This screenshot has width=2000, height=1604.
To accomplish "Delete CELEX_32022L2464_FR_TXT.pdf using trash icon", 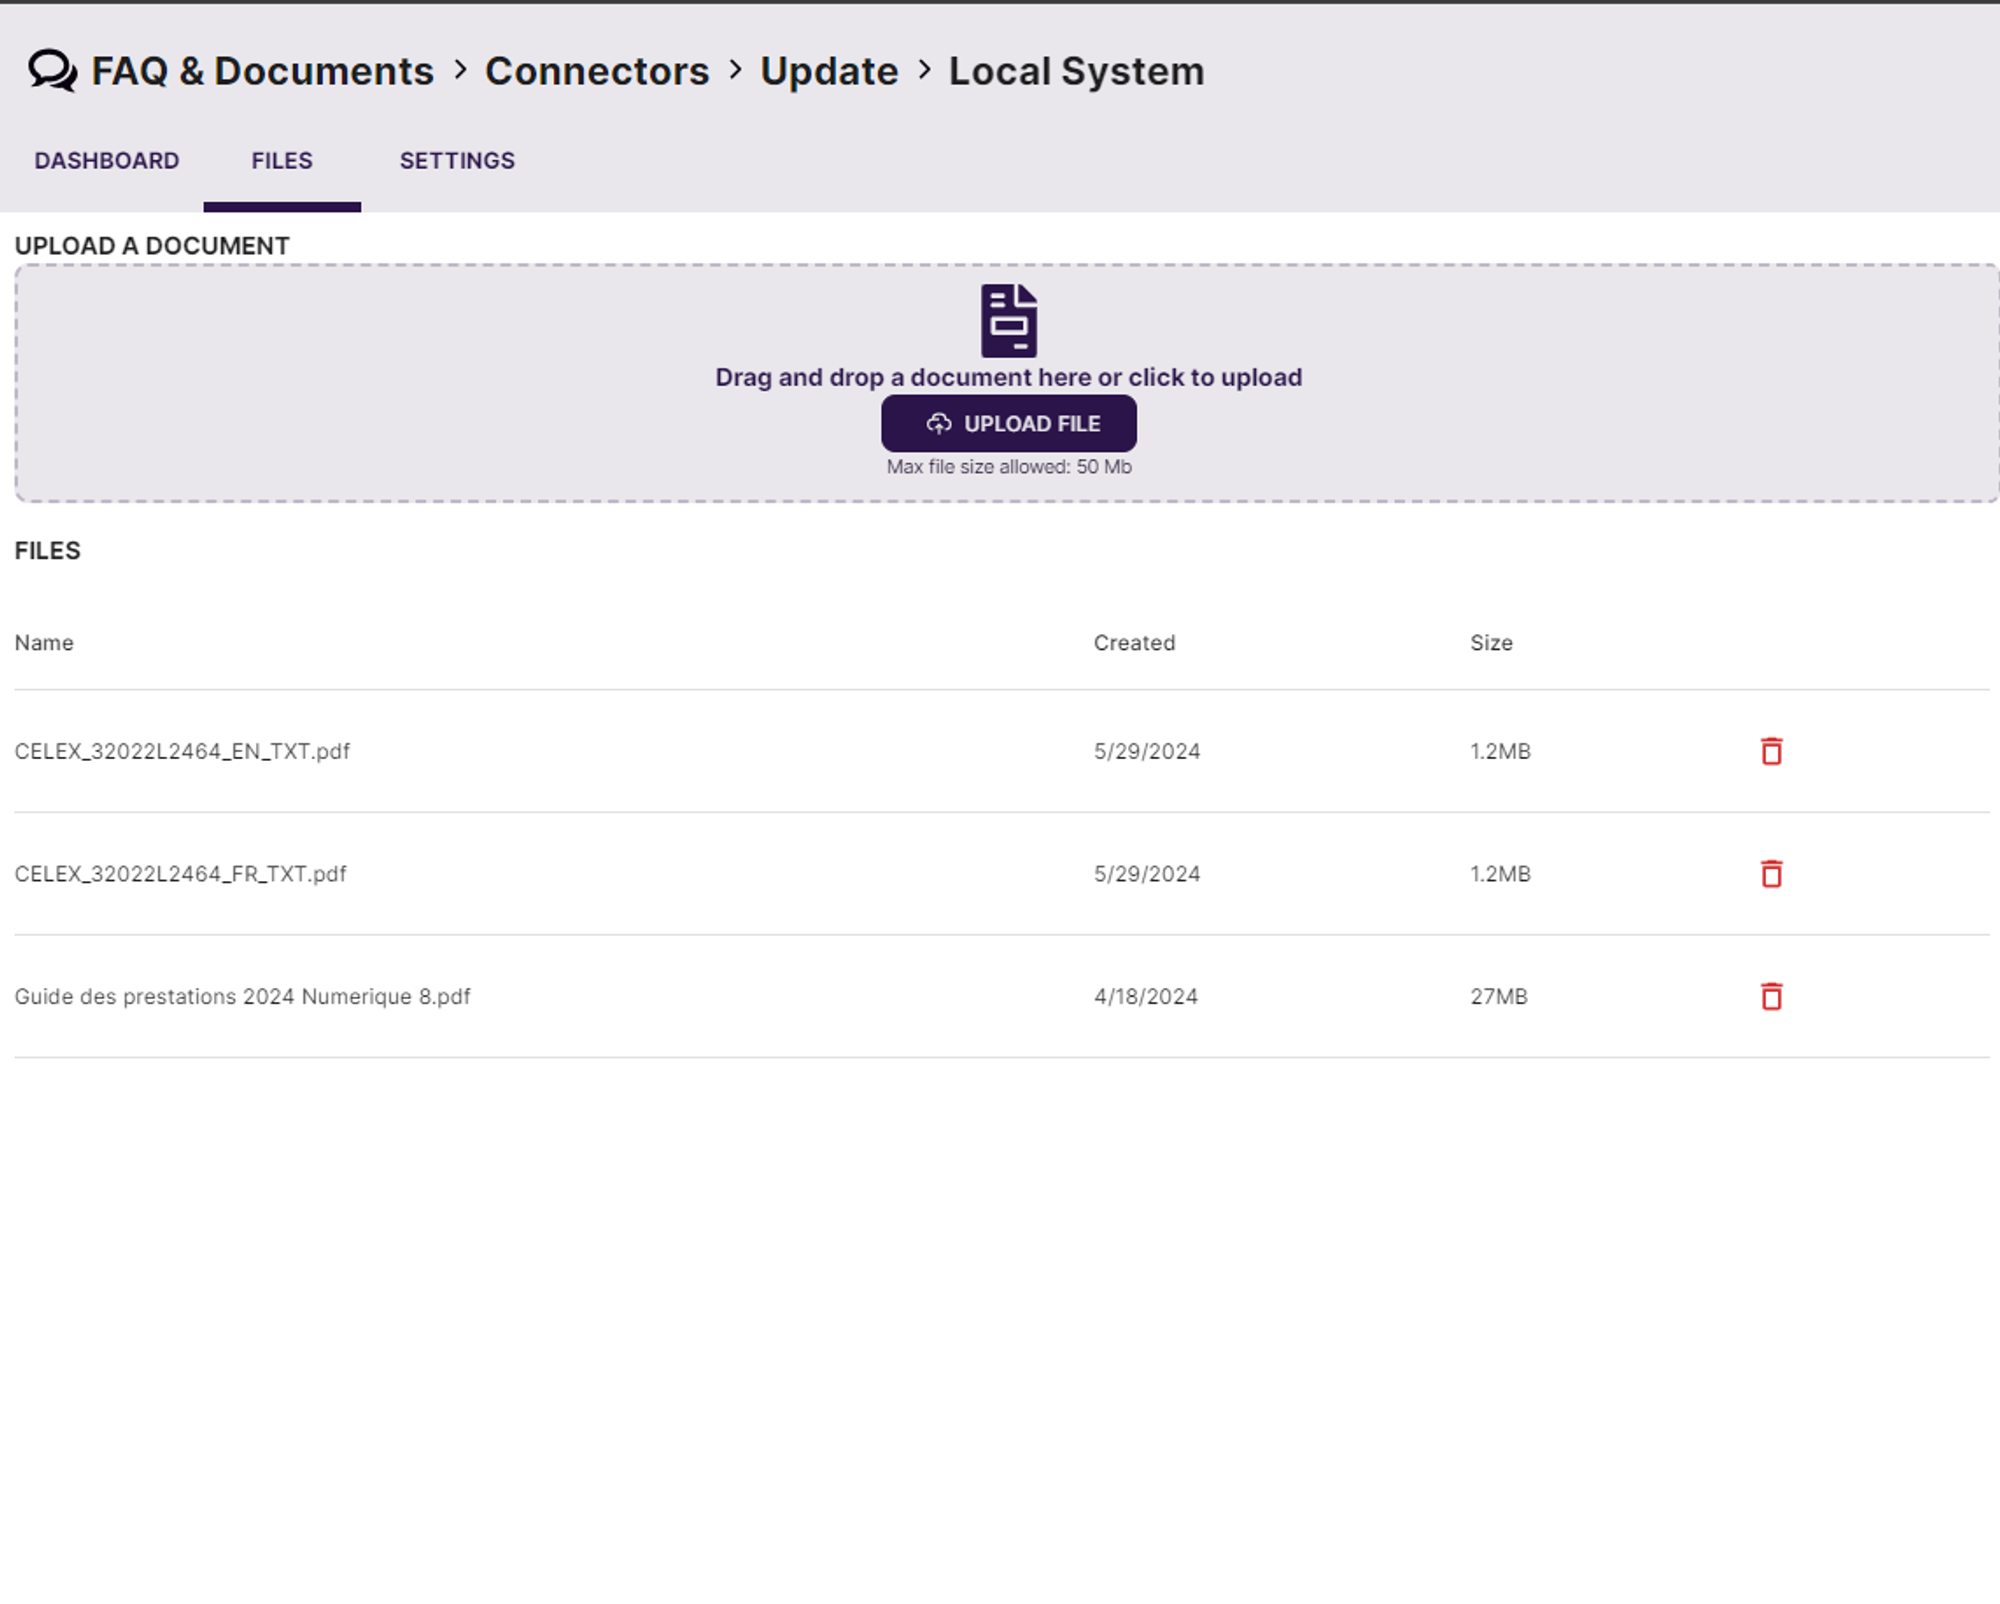I will pyautogui.click(x=1771, y=874).
